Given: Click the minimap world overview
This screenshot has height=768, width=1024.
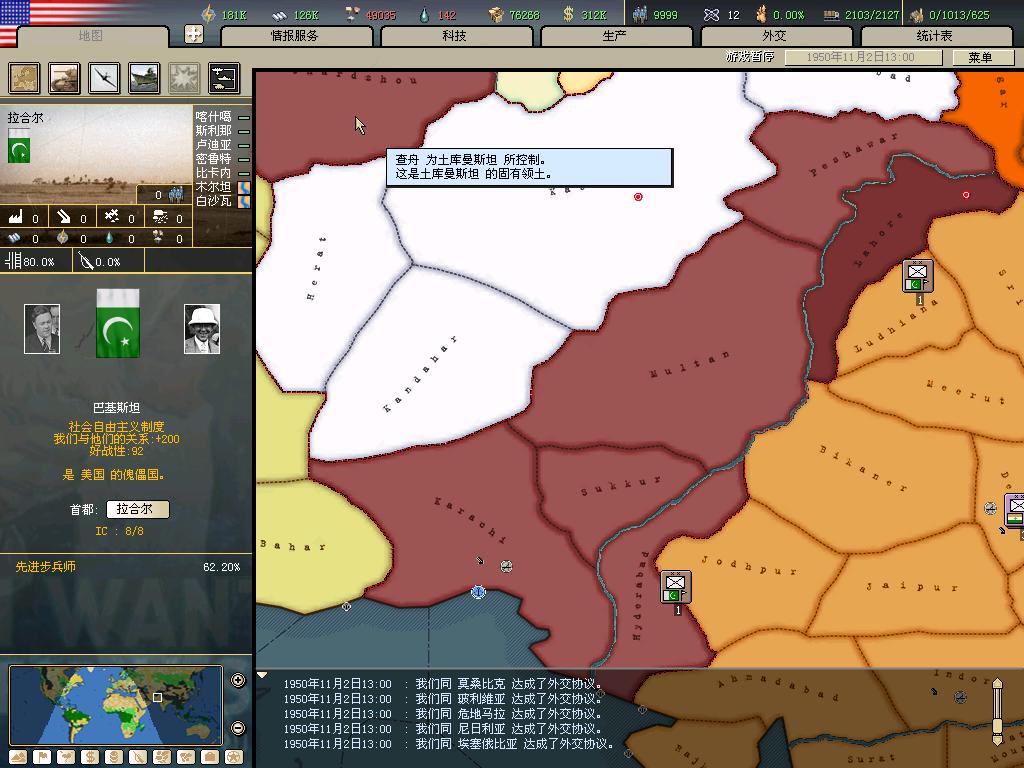Looking at the screenshot, I should pyautogui.click(x=116, y=705).
